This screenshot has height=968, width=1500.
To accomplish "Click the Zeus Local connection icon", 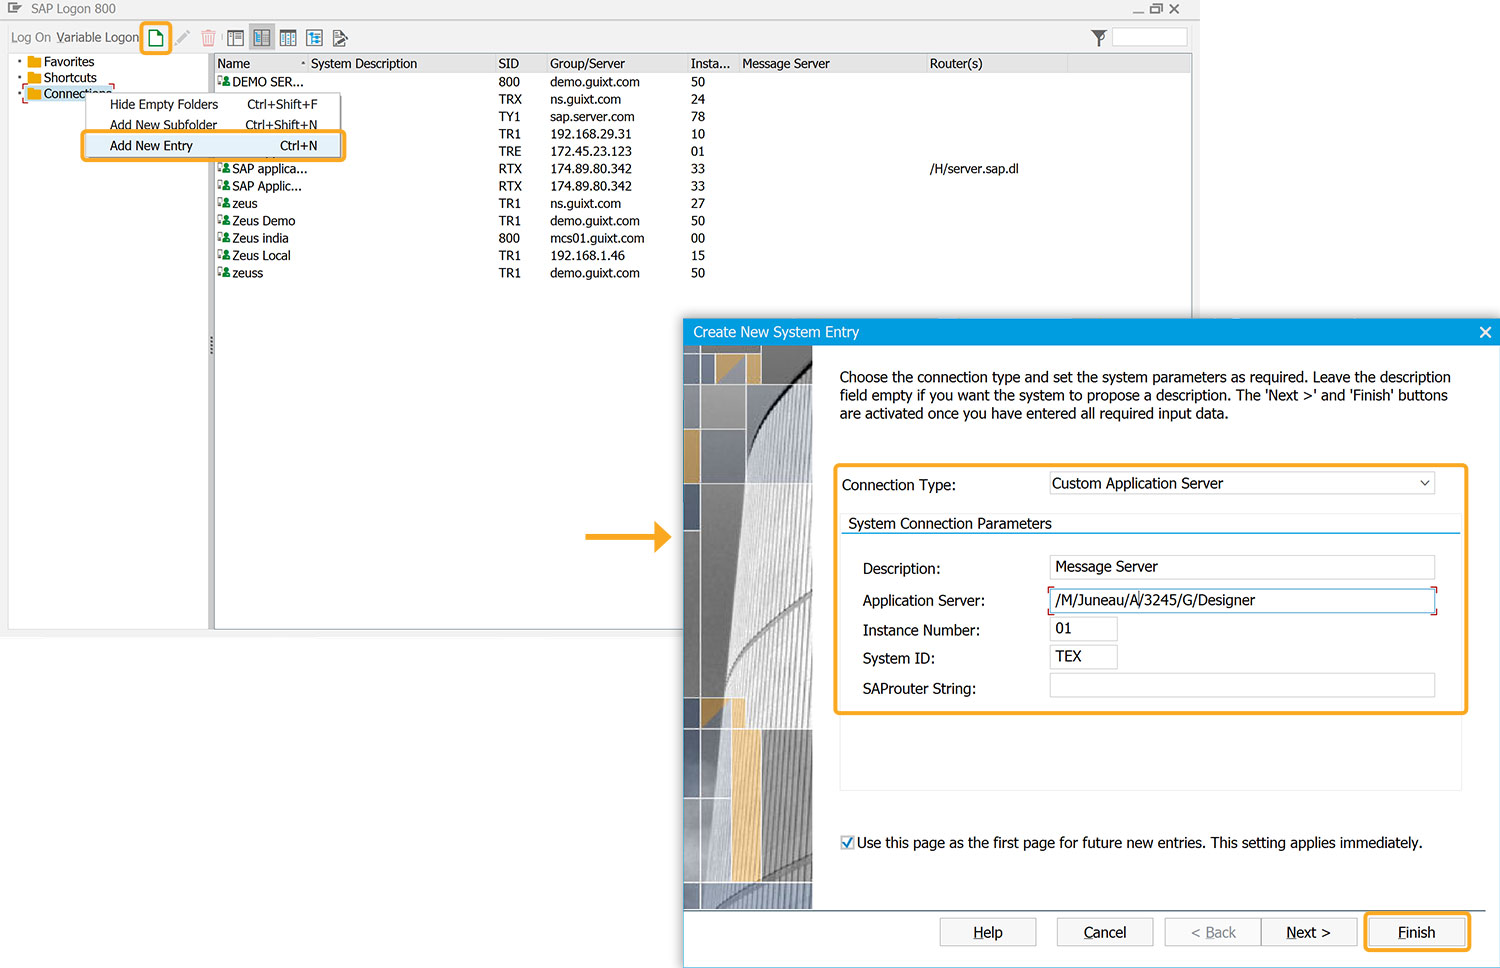I will [x=224, y=255].
